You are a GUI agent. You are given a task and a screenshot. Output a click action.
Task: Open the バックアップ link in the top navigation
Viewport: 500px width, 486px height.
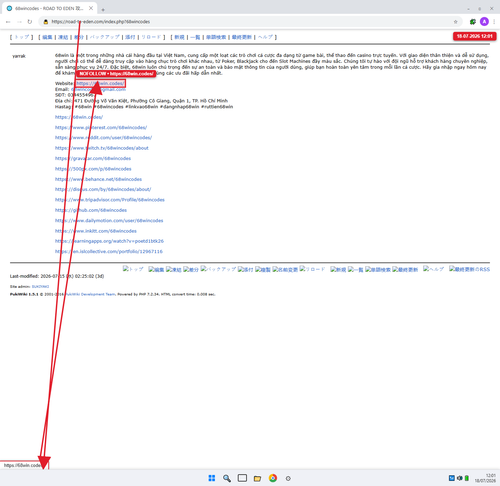pos(104,37)
